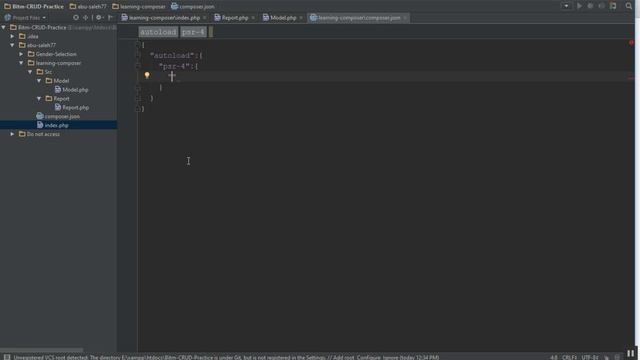
Task: Click learning-composer in navigation bar
Action: (139, 7)
